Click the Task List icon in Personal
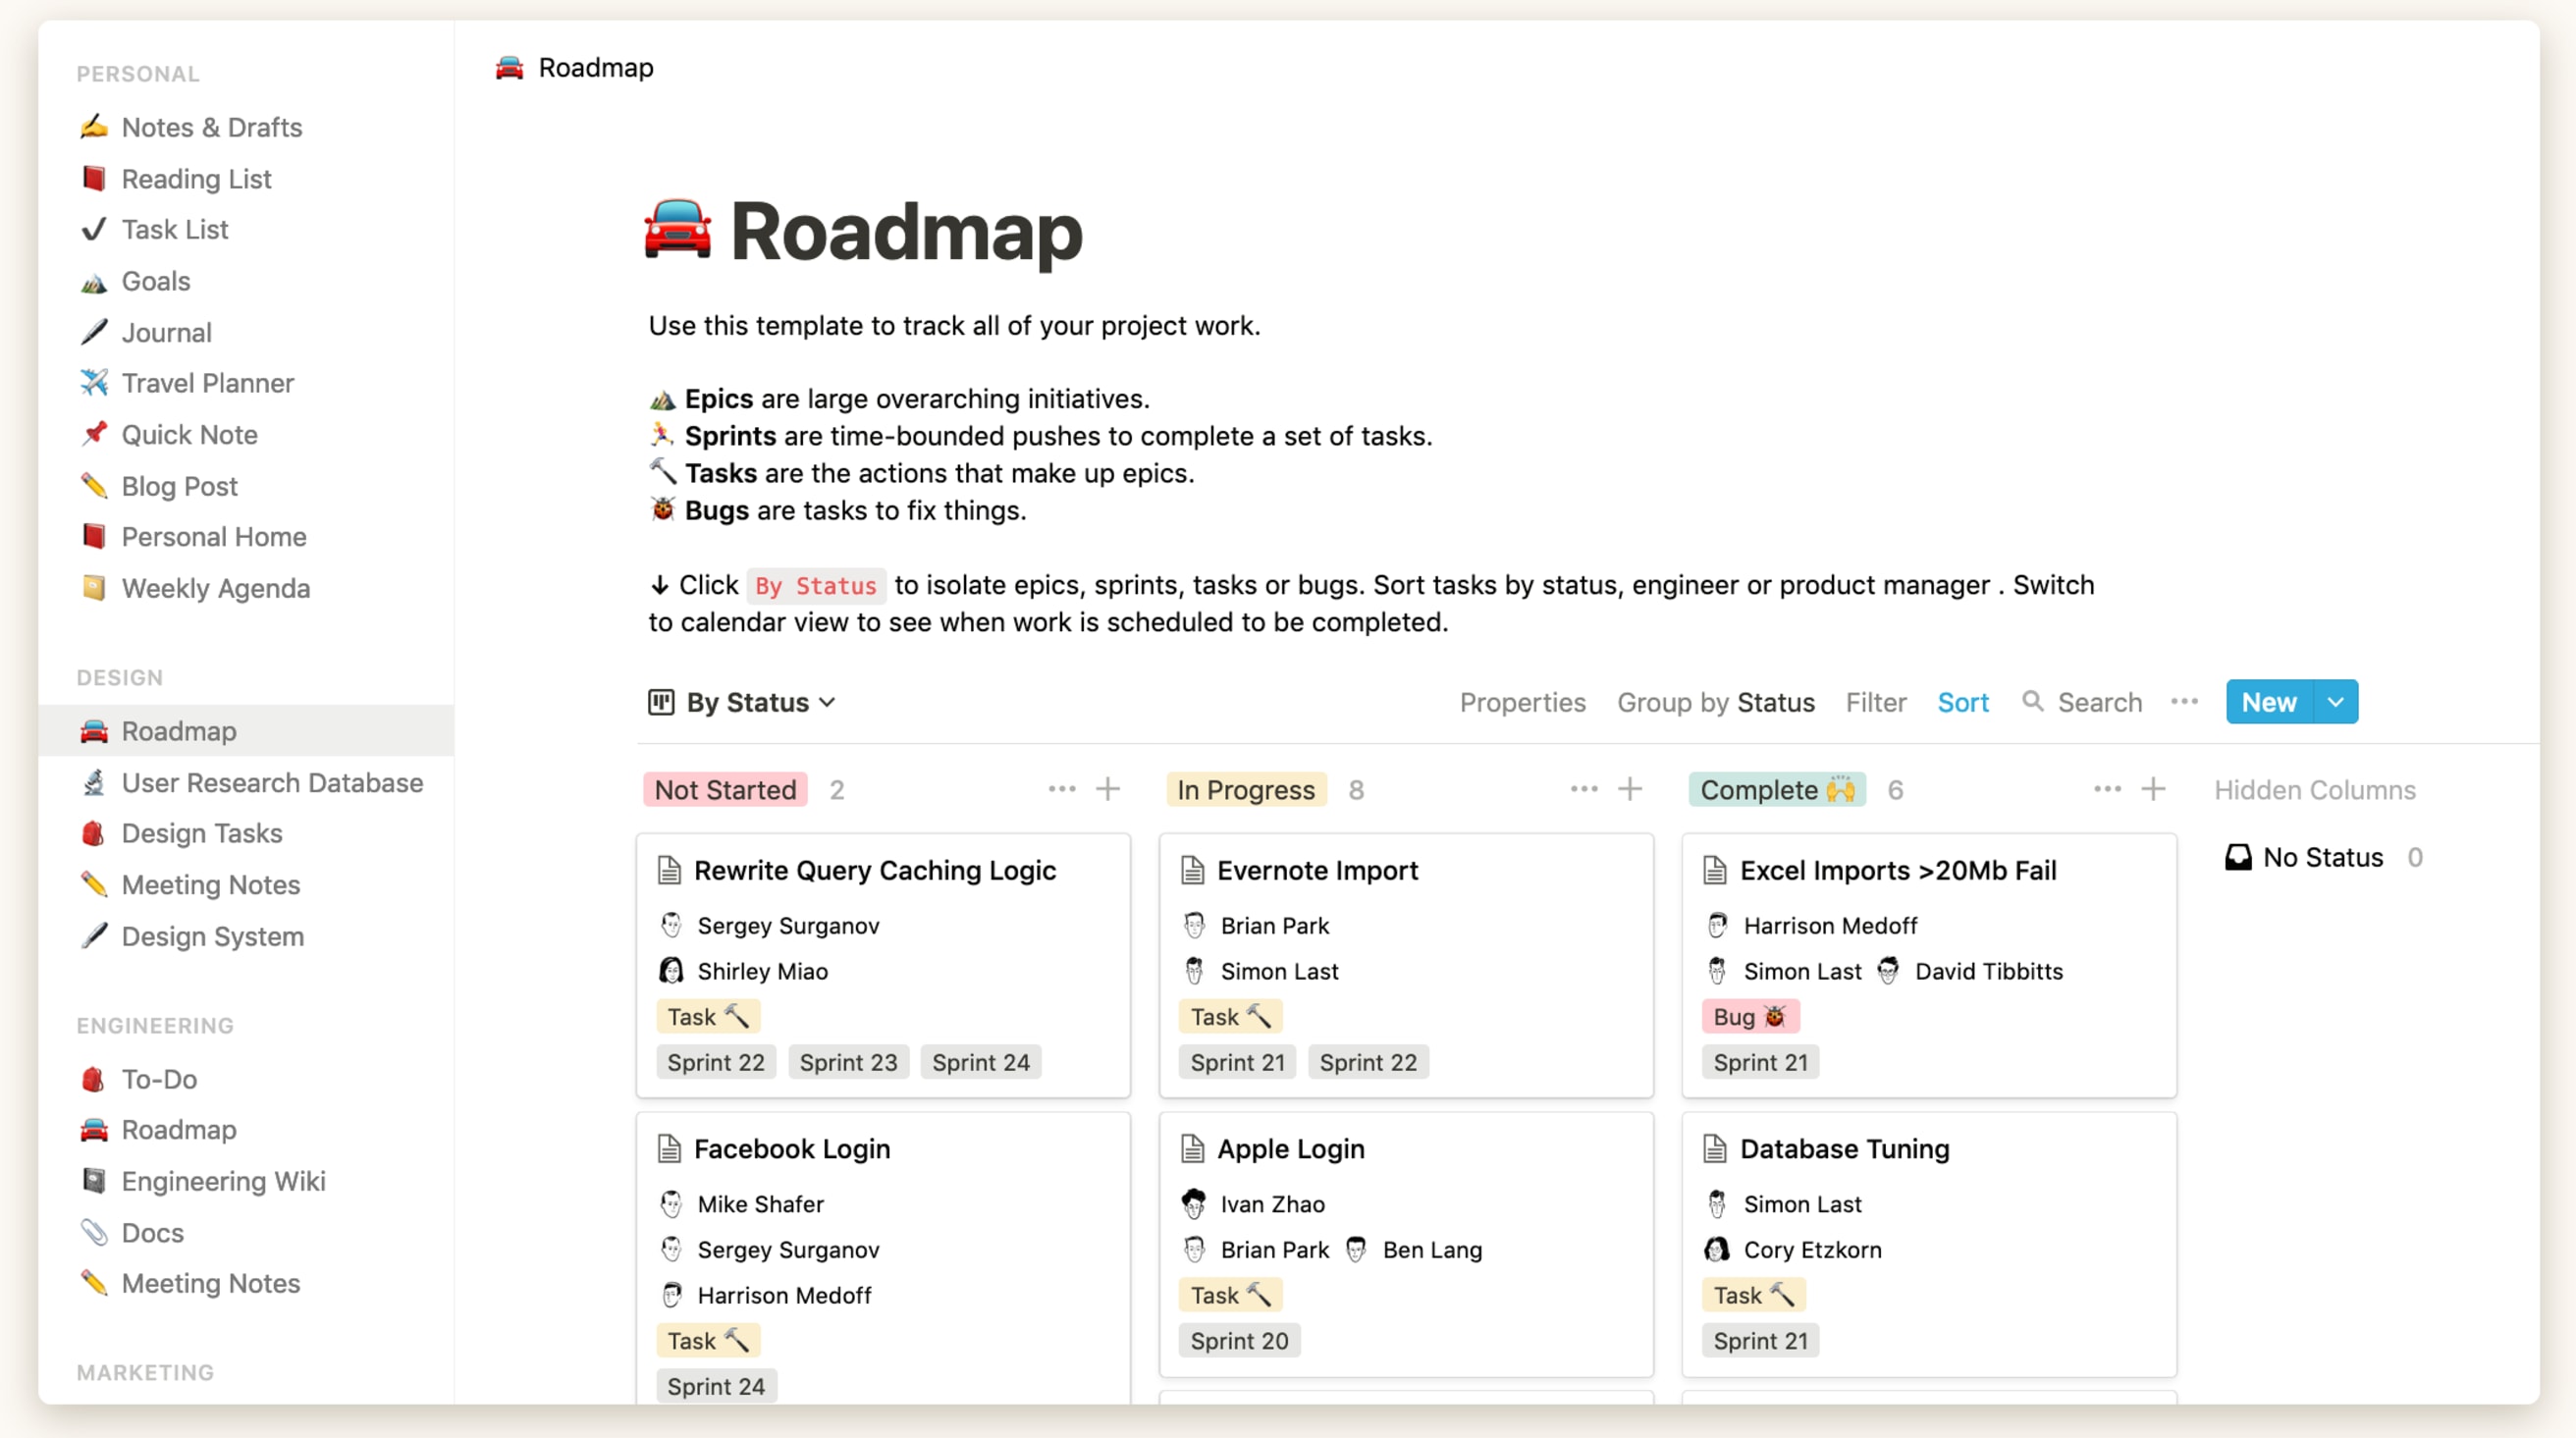Screen dimensions: 2576x1438 [x=92, y=228]
